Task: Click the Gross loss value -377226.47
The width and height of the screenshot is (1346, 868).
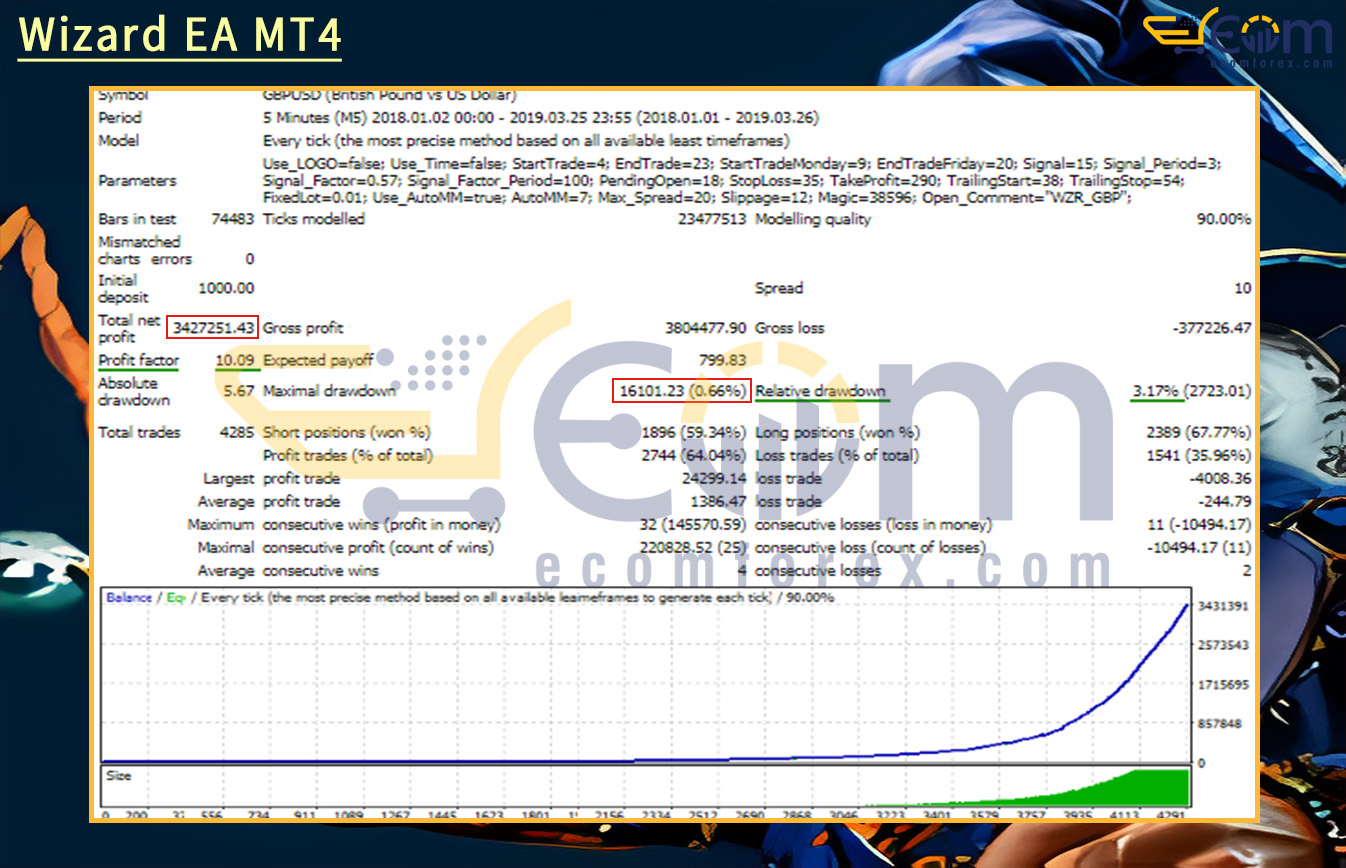Action: click(x=1211, y=328)
